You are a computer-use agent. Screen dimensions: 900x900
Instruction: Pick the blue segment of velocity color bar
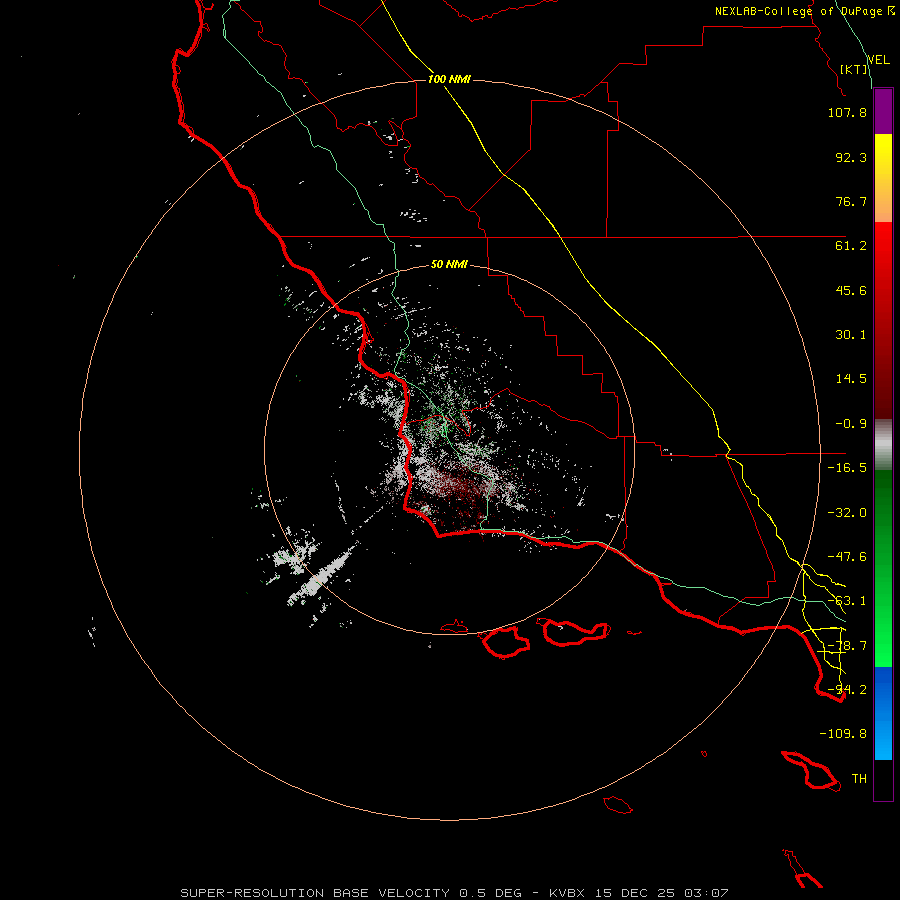[883, 713]
